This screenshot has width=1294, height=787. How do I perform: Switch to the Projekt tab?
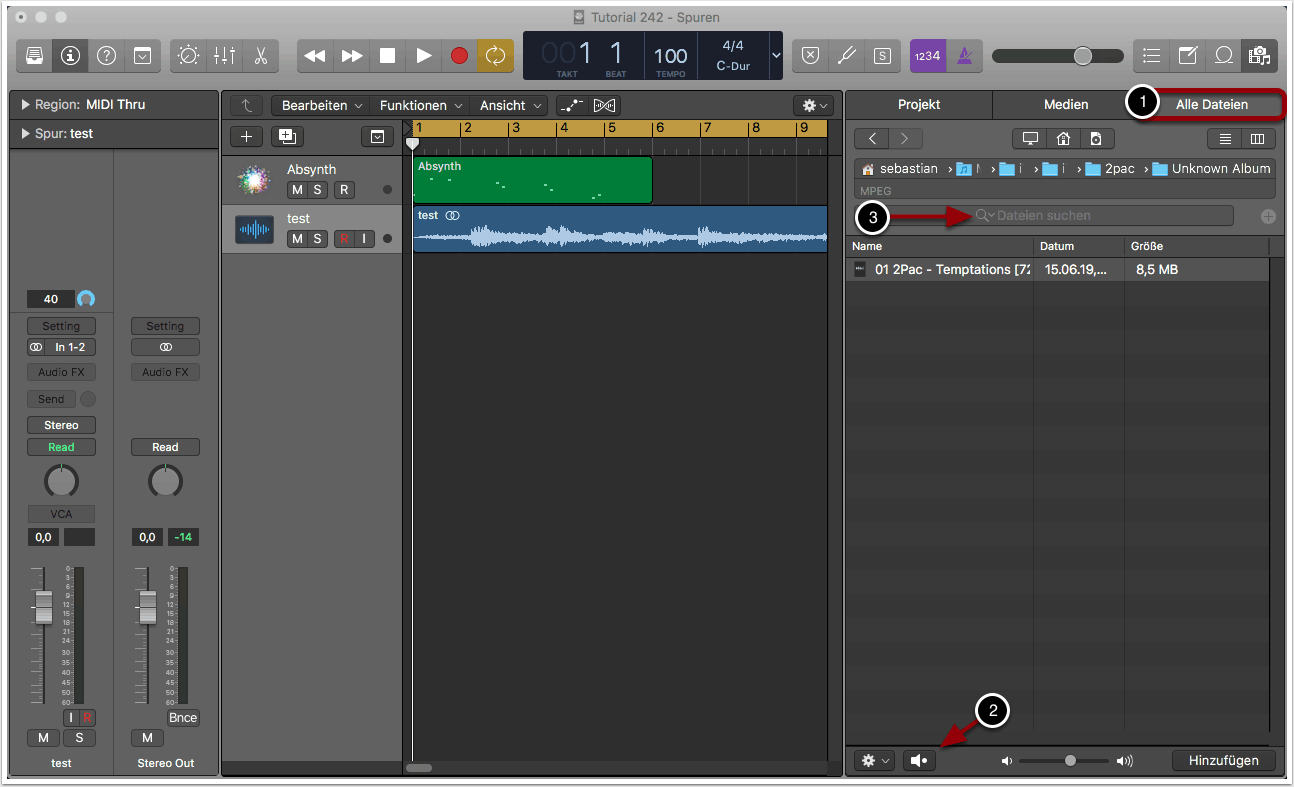click(x=918, y=104)
